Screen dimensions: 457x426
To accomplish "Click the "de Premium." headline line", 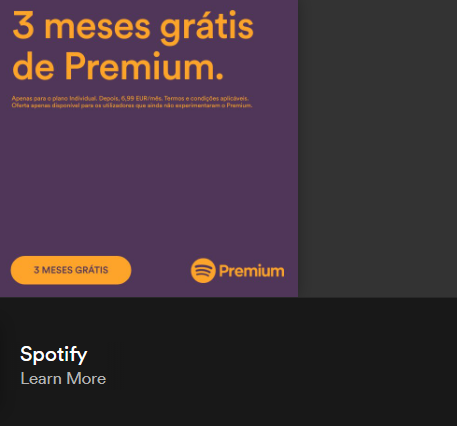I will pyautogui.click(x=118, y=67).
